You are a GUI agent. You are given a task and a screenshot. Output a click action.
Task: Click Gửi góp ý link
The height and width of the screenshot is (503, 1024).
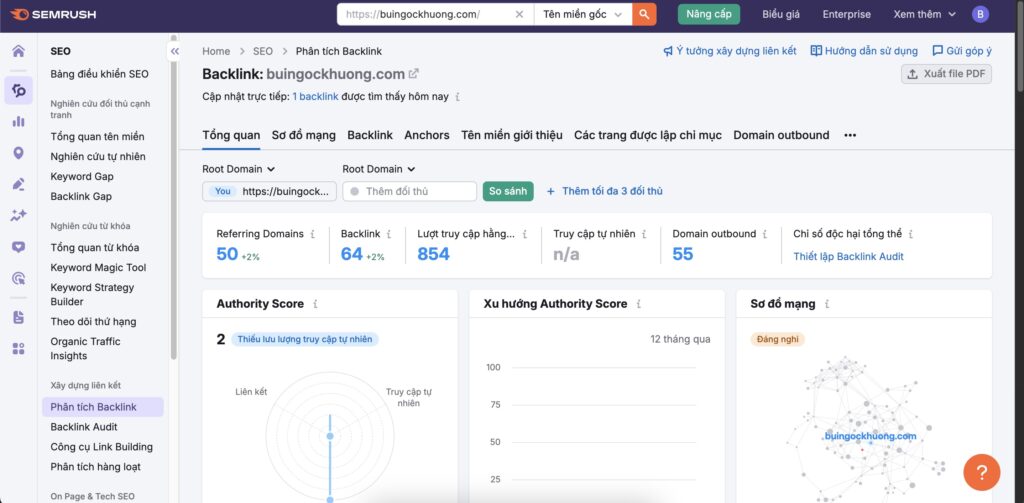962,51
